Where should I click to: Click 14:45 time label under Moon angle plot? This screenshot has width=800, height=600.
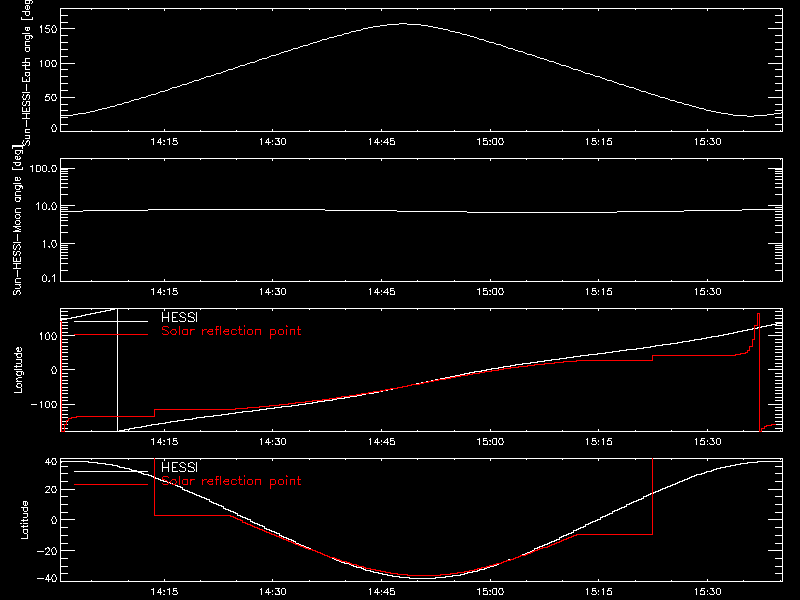(382, 292)
